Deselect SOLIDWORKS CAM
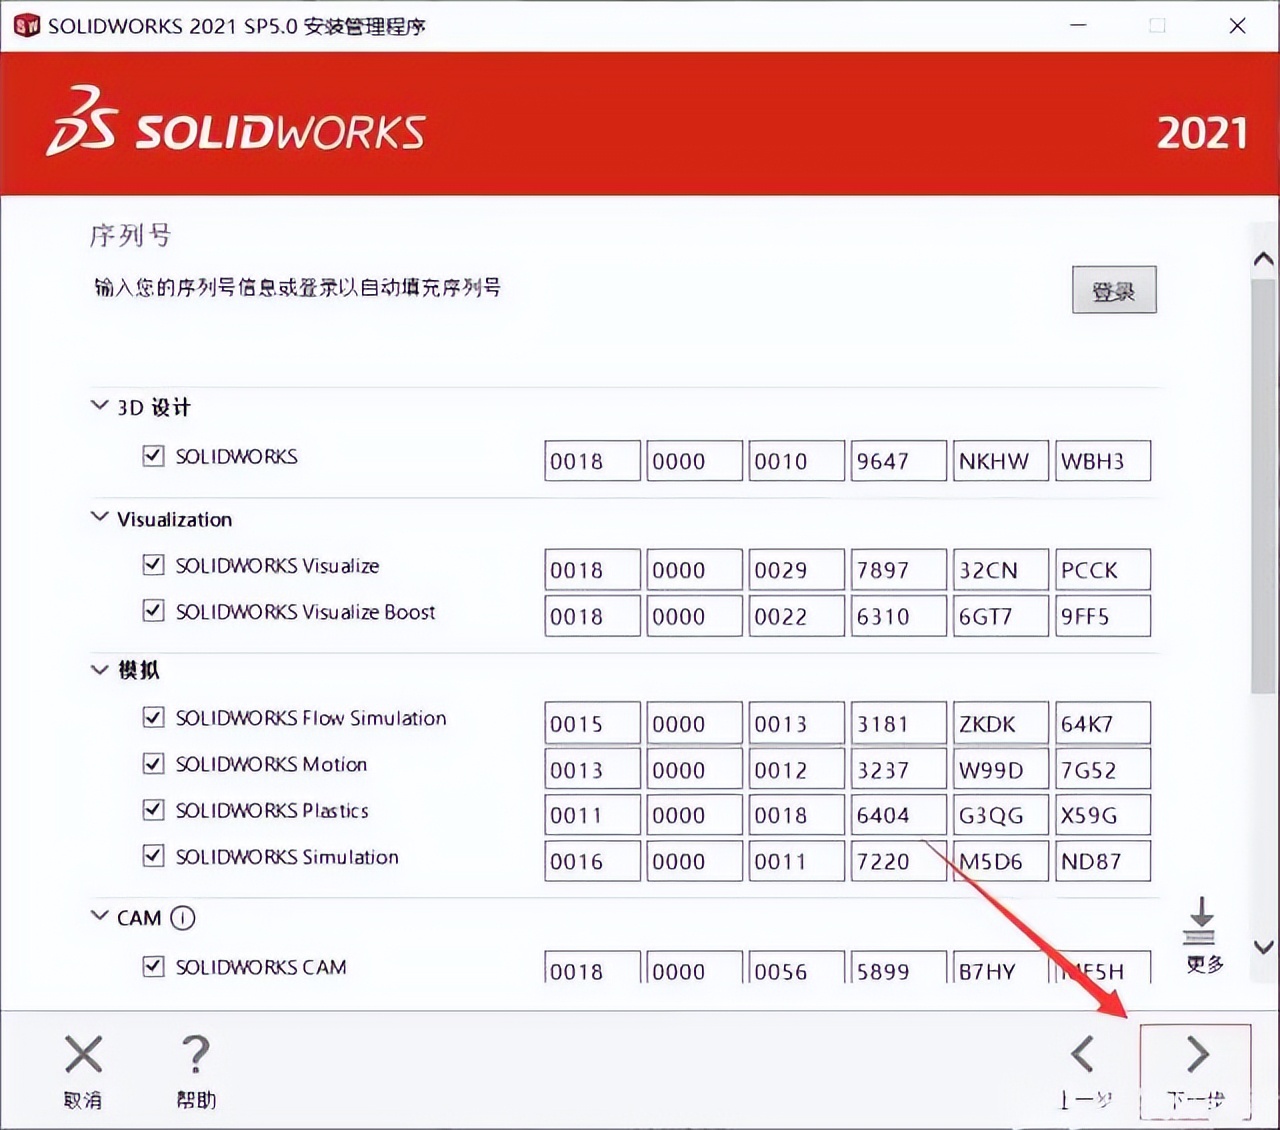 (x=153, y=966)
